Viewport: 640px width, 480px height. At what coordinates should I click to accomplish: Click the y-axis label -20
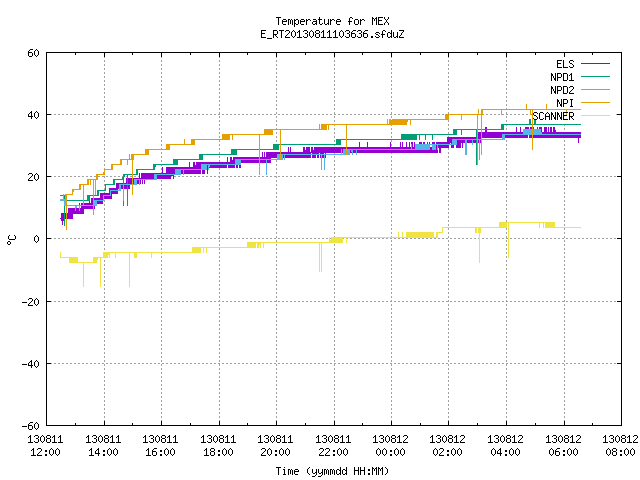(x=30, y=302)
